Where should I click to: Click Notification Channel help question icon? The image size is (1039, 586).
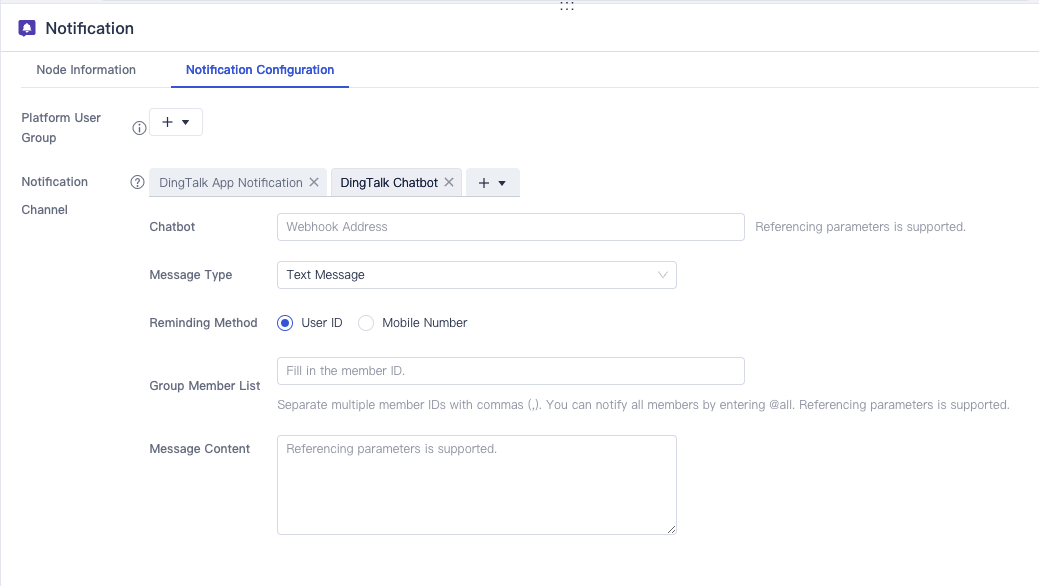tap(138, 183)
